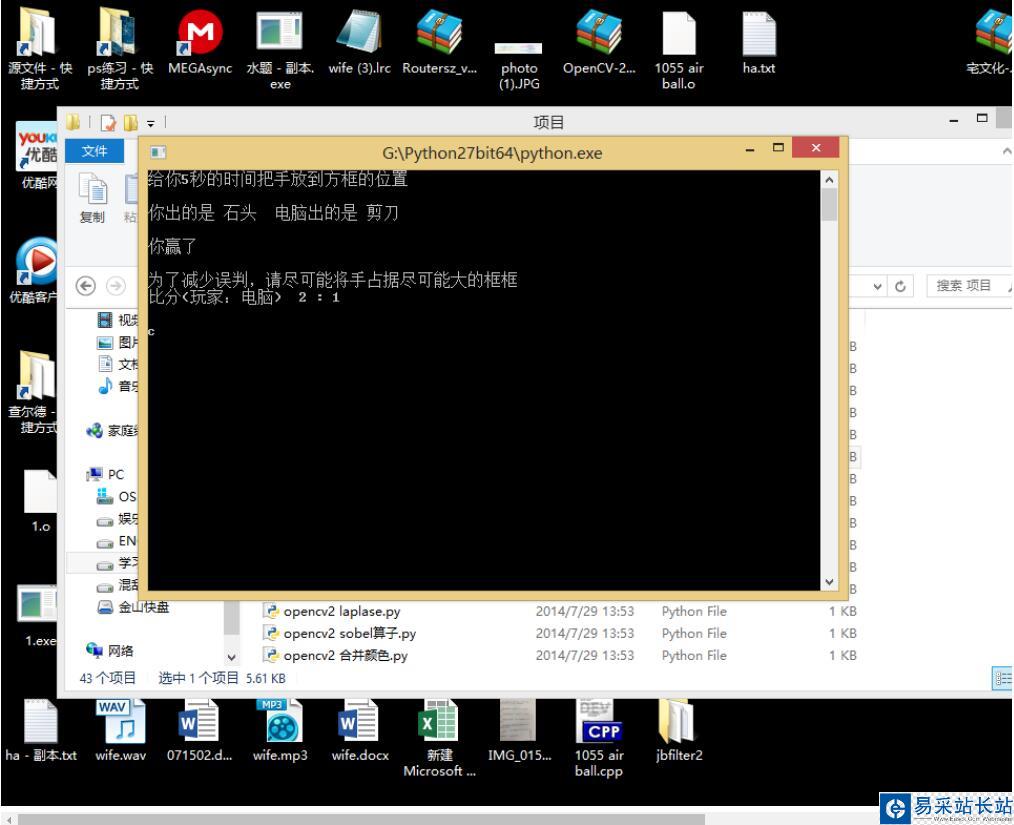Viewport: 1014px width, 825px height.
Task: Open the 水题 - 副本.exe desktop icon
Action: pos(279,32)
